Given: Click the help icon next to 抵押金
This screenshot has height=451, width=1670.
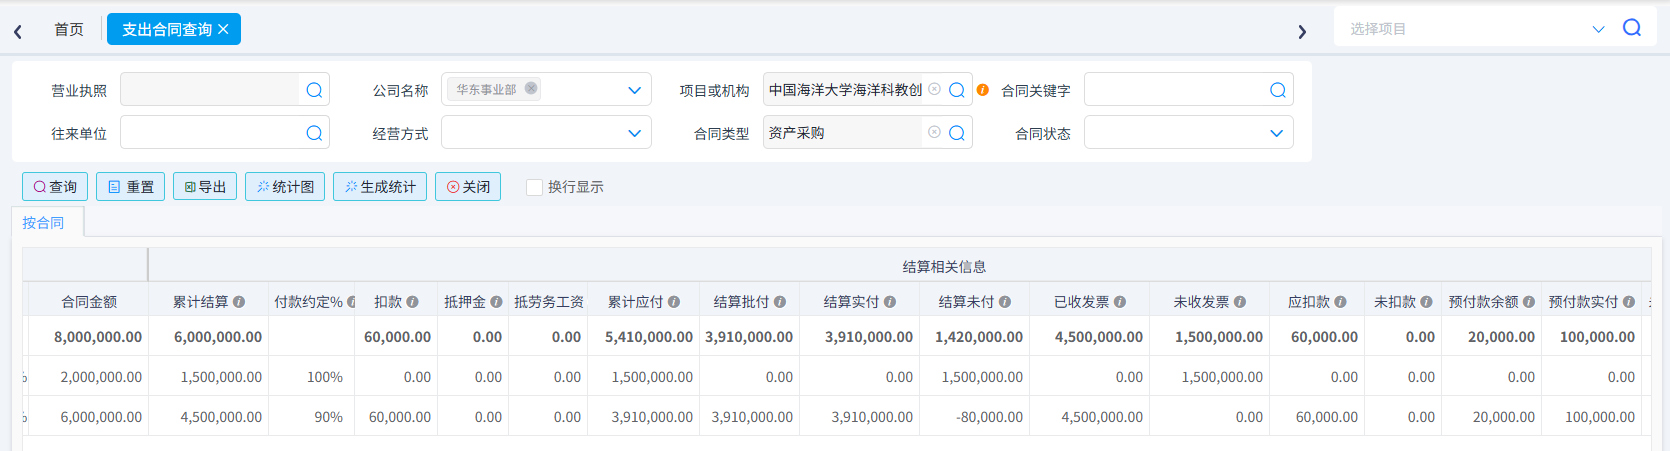Looking at the screenshot, I should click(x=496, y=302).
